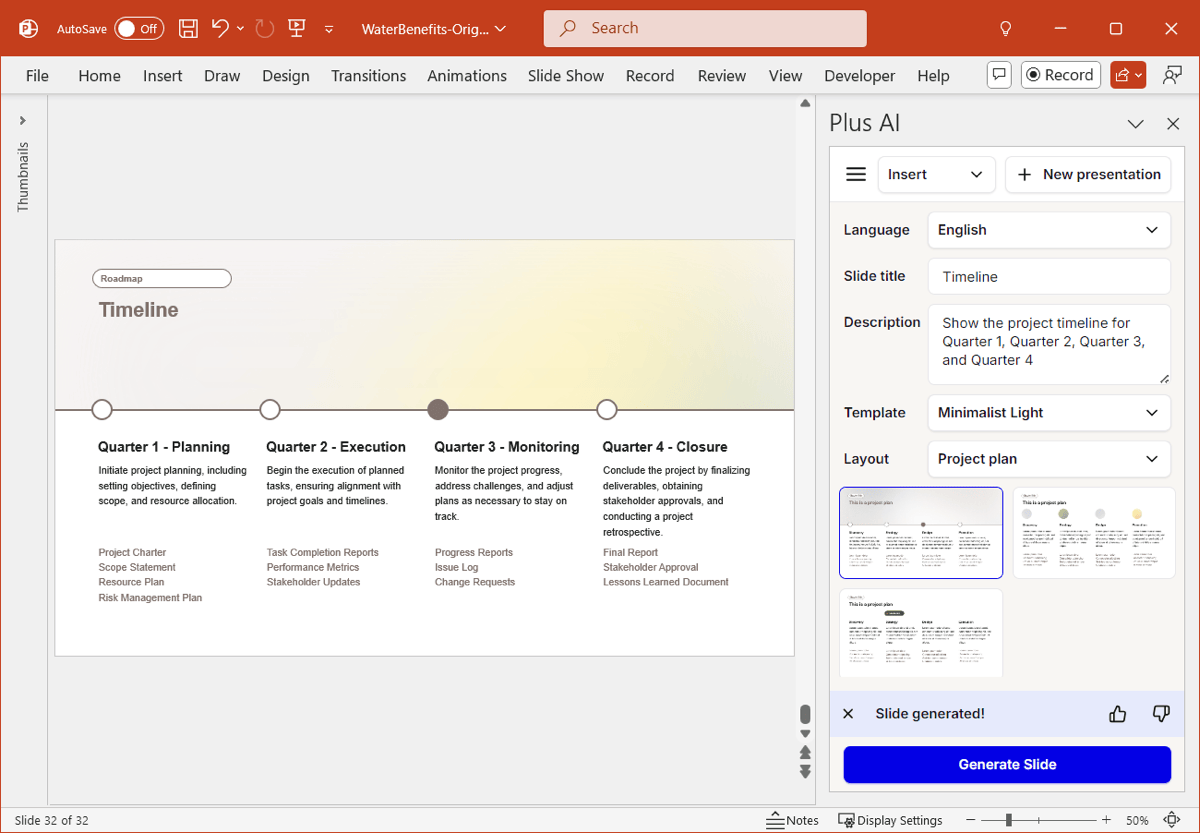
Task: Open the Transitions ribbon tab
Action: 368,76
